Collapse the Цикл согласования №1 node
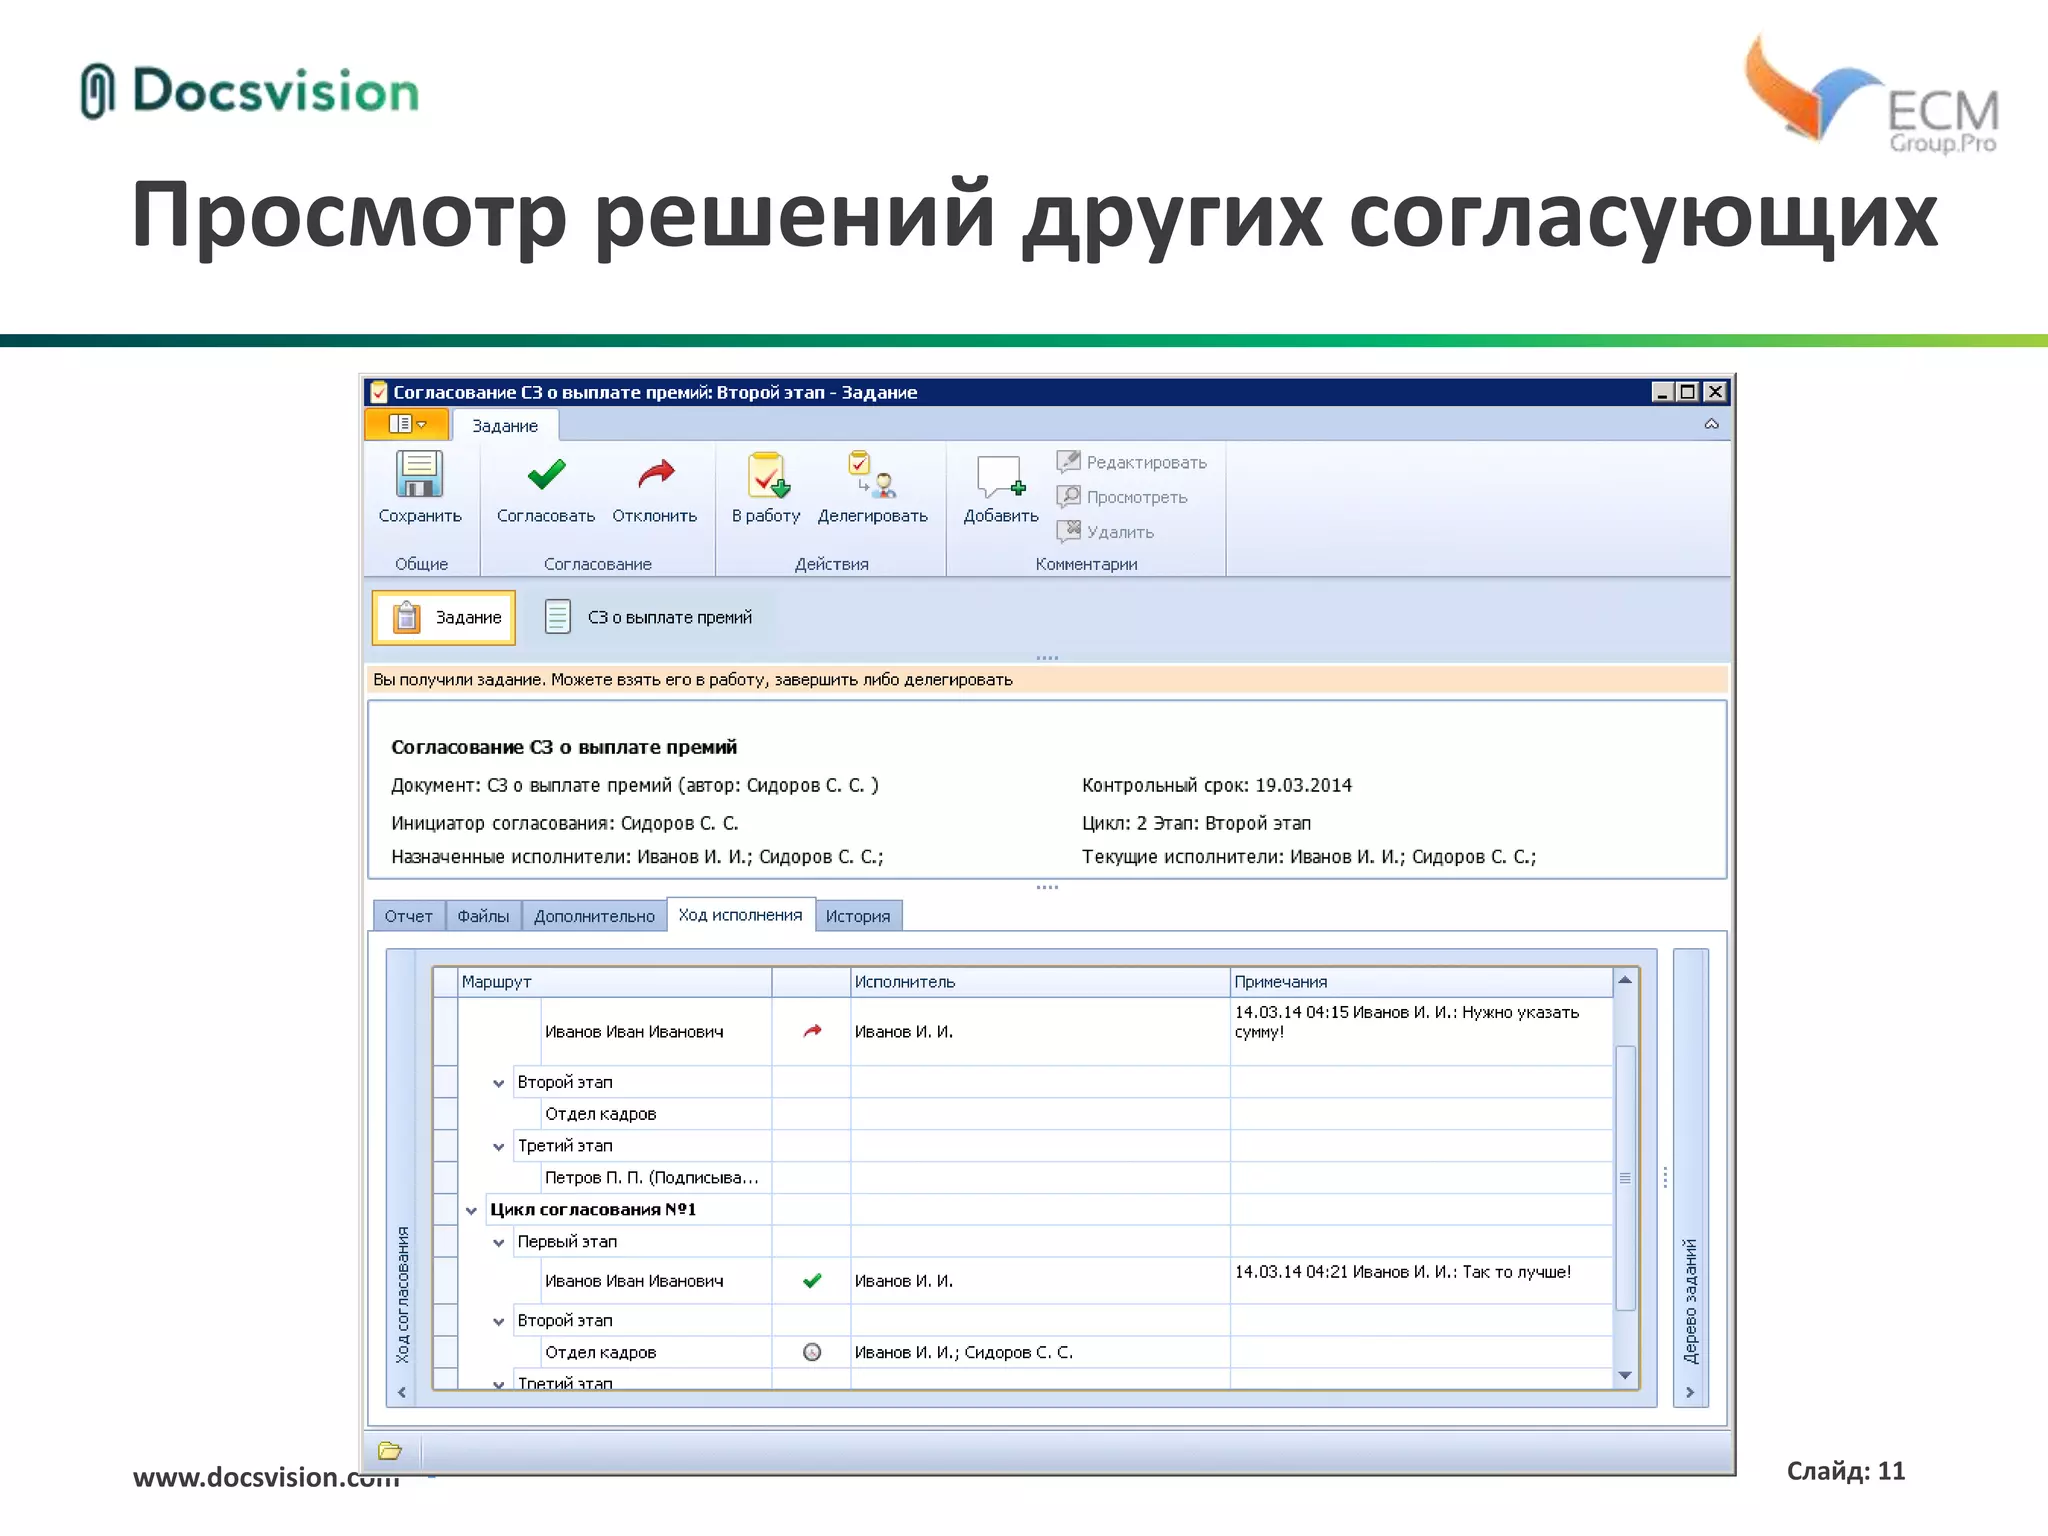 click(471, 1211)
